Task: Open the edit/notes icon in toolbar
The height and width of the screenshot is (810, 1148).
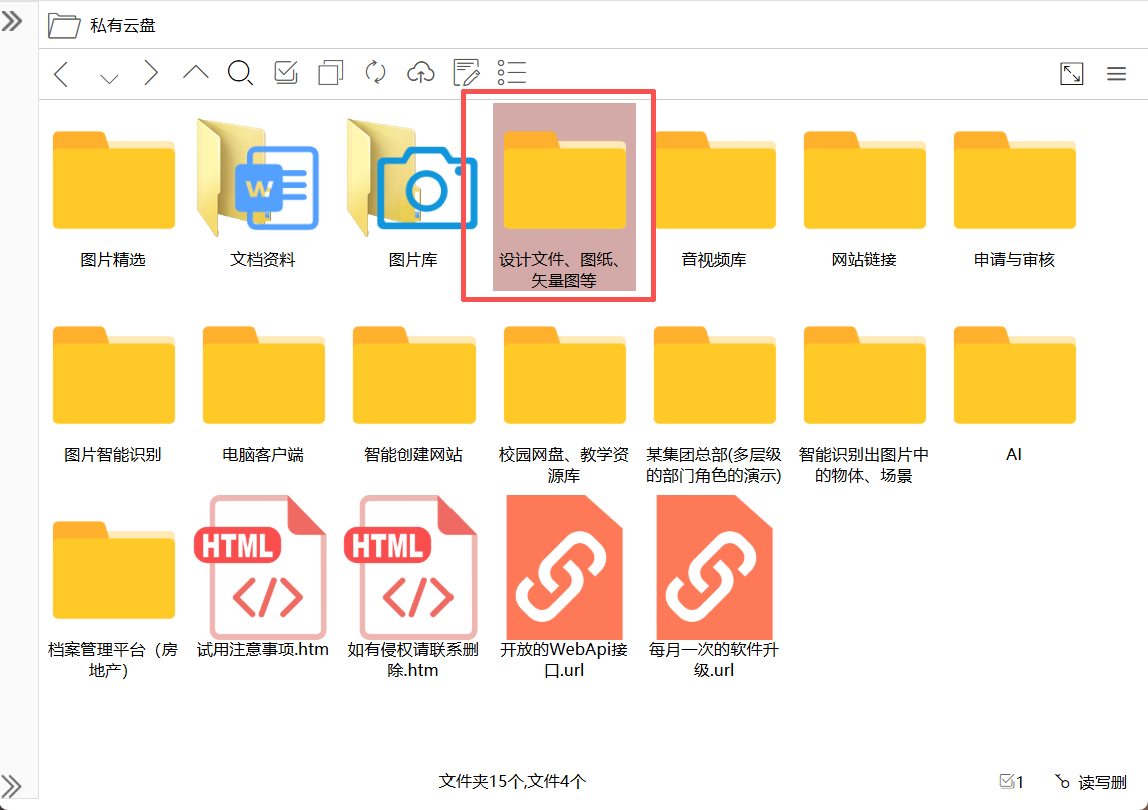Action: pos(465,72)
